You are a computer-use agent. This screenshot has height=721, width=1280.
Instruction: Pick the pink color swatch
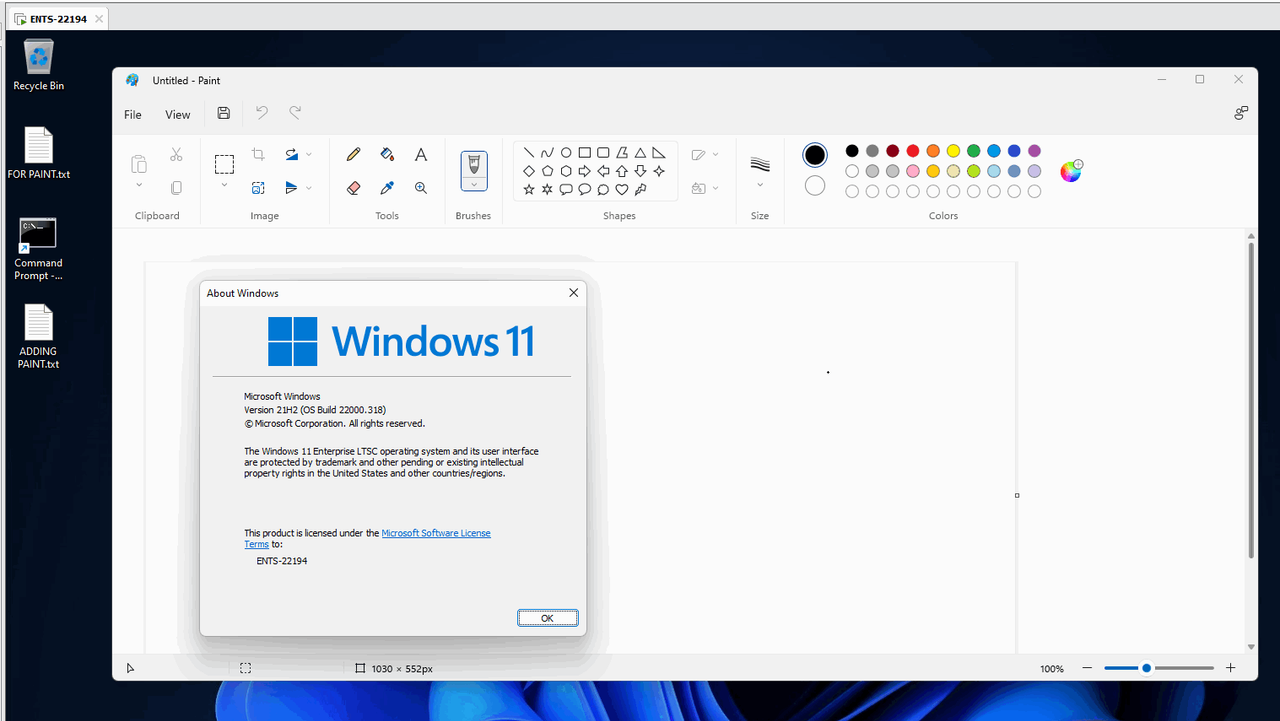[913, 171]
